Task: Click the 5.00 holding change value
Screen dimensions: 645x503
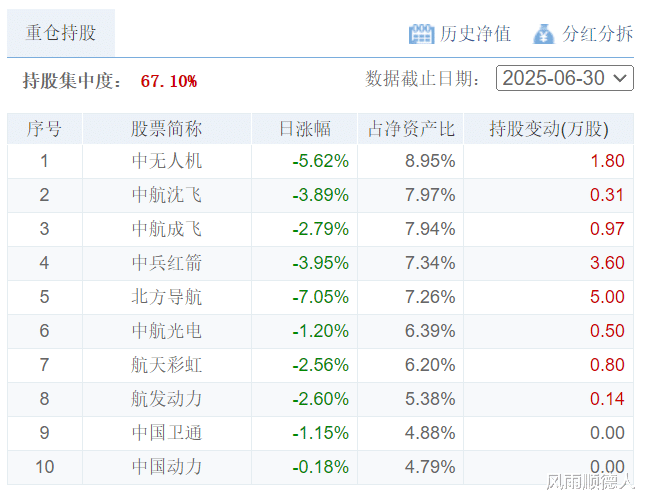Action: point(608,297)
